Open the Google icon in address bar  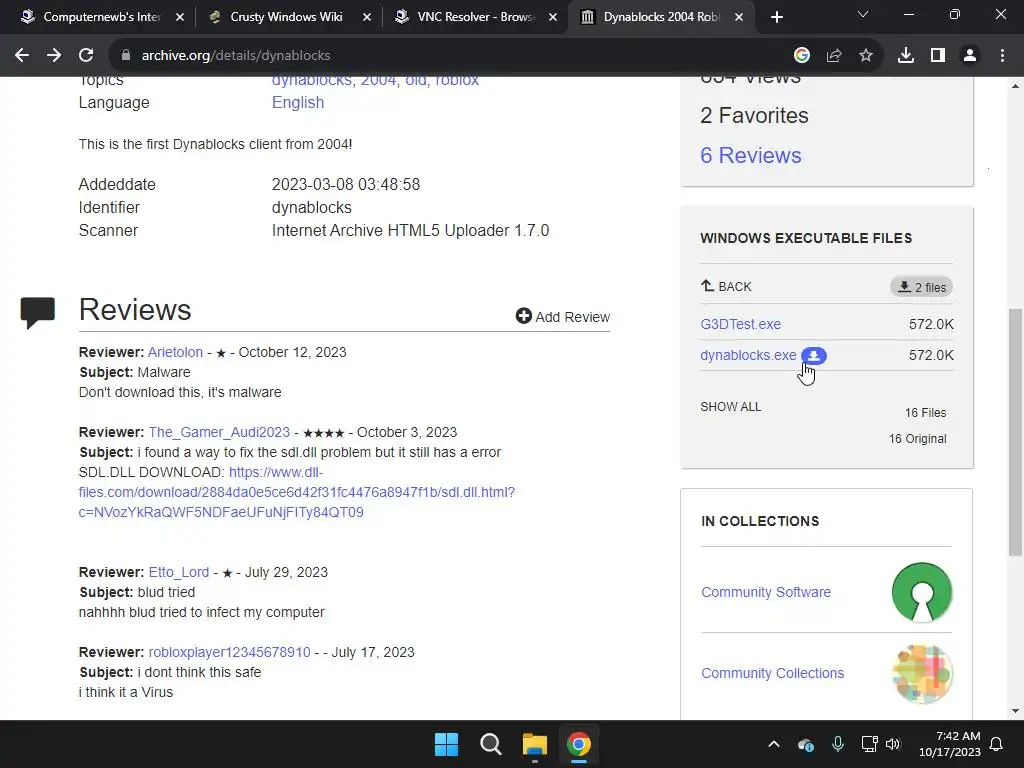pyautogui.click(x=802, y=56)
